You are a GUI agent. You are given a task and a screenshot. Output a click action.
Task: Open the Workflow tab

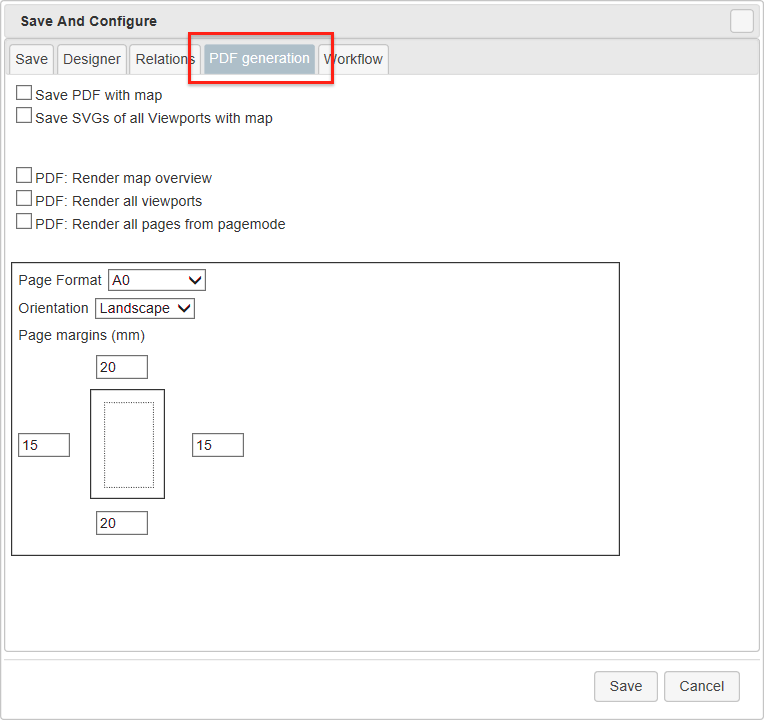pos(353,59)
